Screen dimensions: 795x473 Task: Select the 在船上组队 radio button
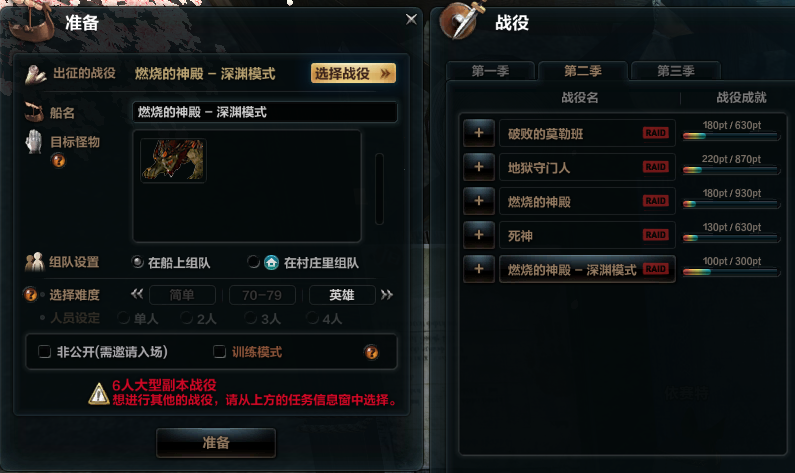(x=137, y=262)
